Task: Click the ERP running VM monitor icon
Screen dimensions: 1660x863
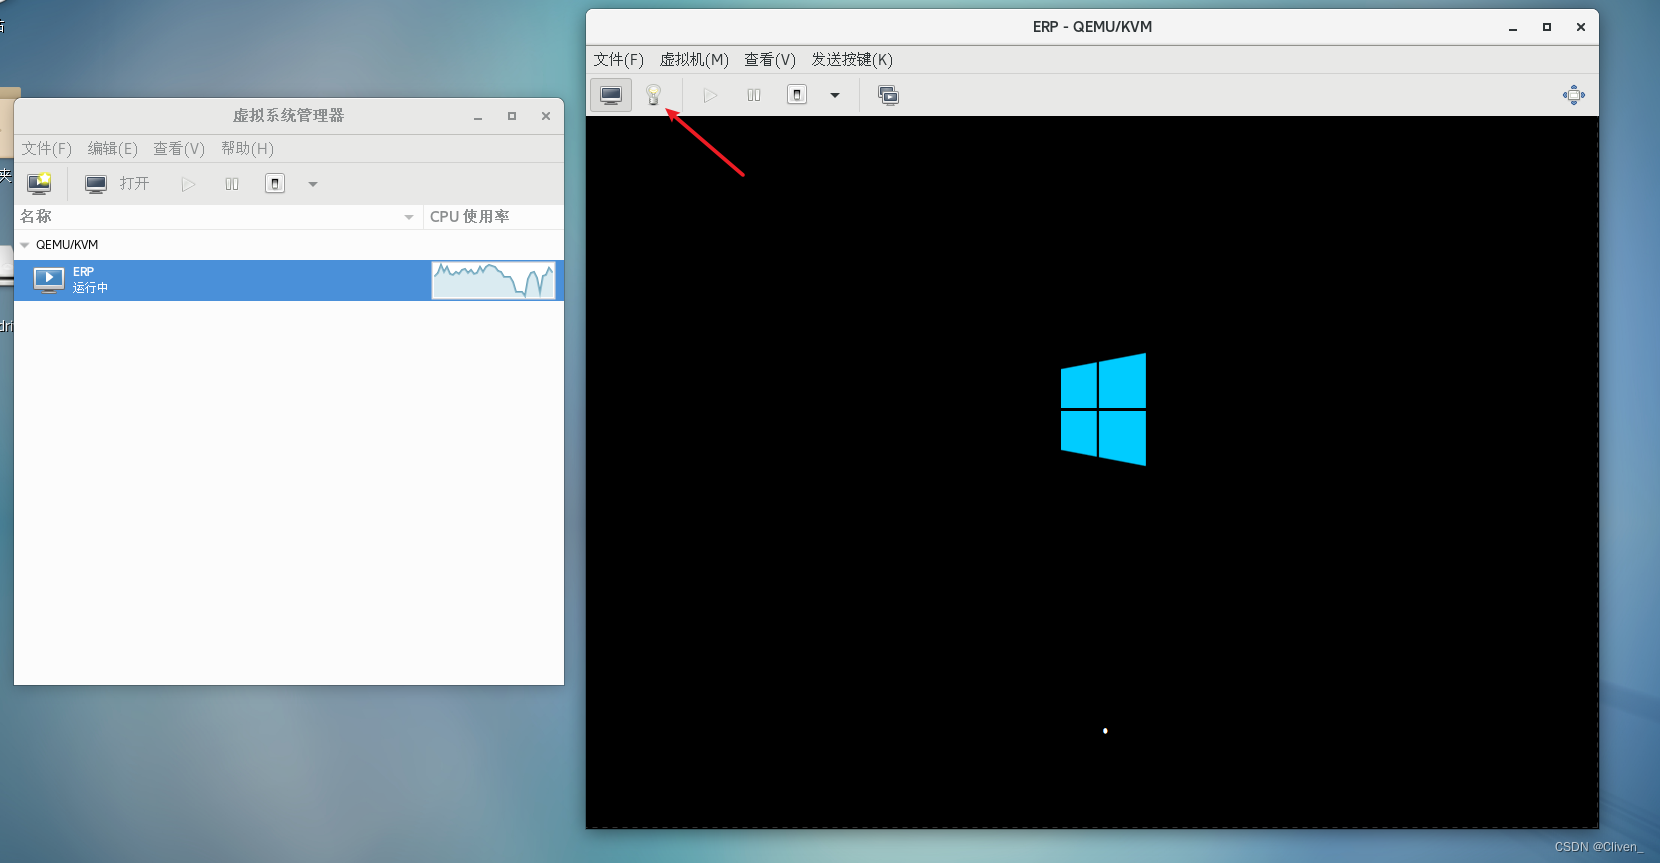Action: [49, 280]
